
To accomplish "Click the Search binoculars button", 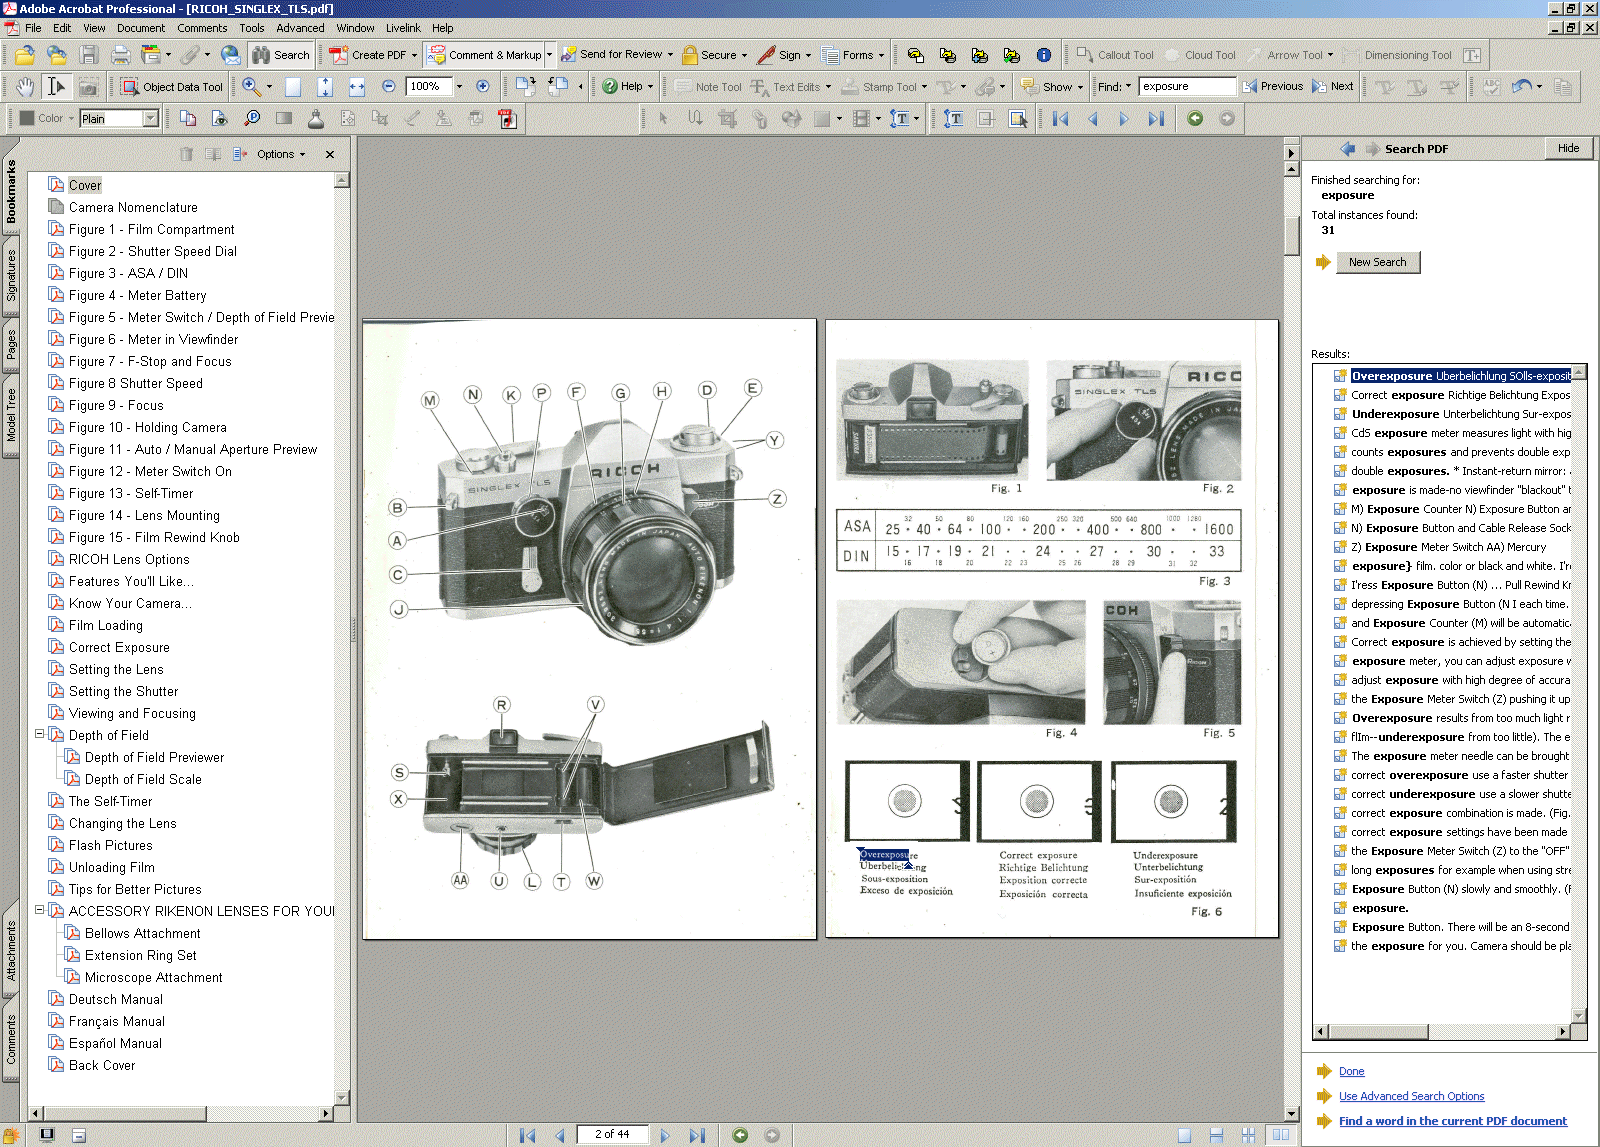I will [281, 55].
